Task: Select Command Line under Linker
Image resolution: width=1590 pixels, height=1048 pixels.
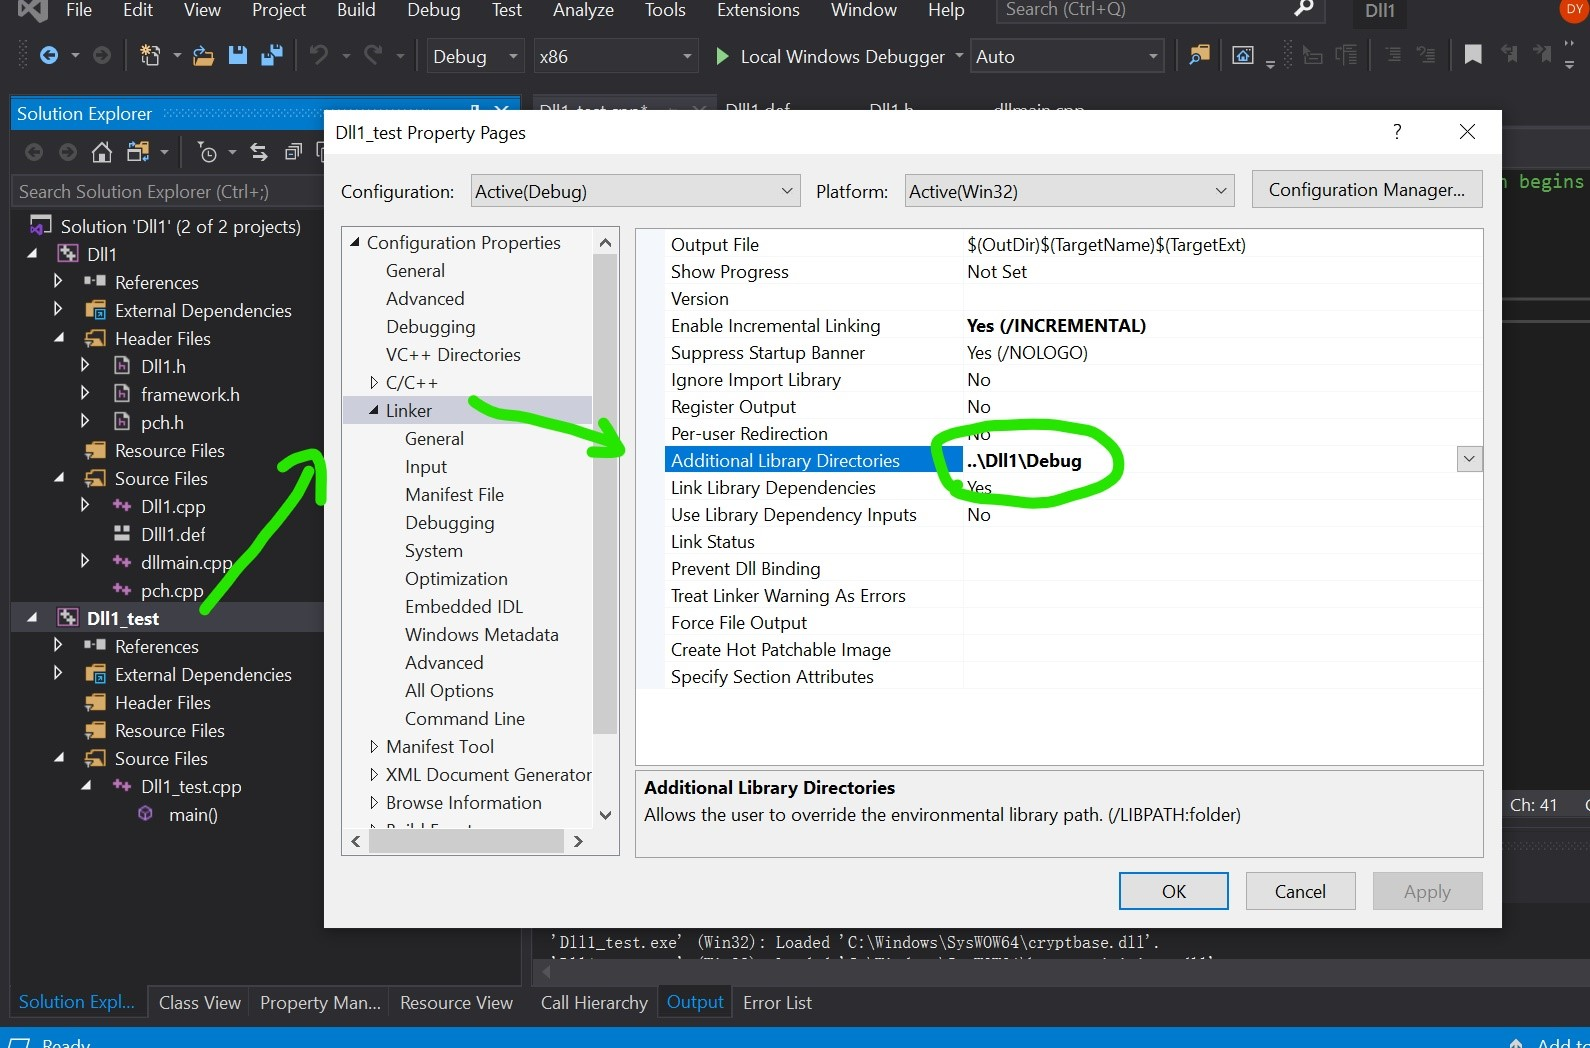Action: click(465, 718)
